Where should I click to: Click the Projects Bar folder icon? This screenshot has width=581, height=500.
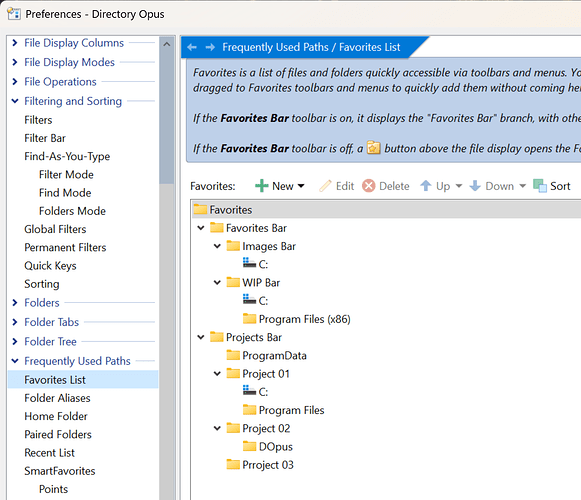[217, 337]
